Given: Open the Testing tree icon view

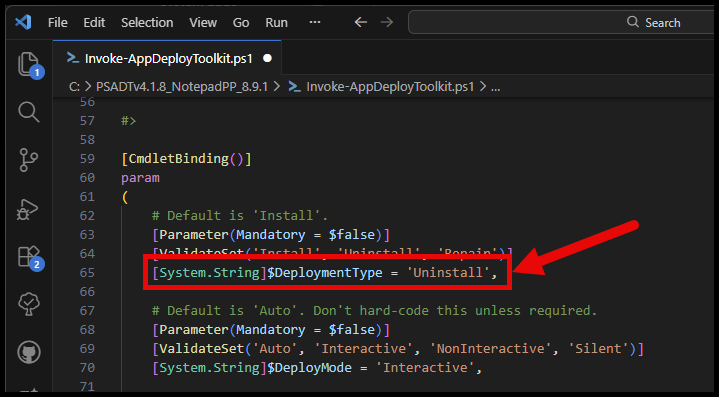Looking at the screenshot, I should click(29, 304).
